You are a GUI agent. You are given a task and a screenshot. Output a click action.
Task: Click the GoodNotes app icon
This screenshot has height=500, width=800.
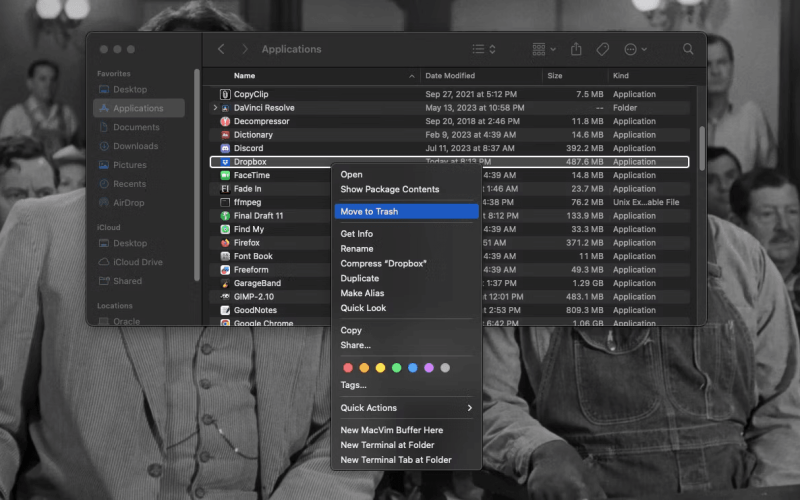(225, 310)
